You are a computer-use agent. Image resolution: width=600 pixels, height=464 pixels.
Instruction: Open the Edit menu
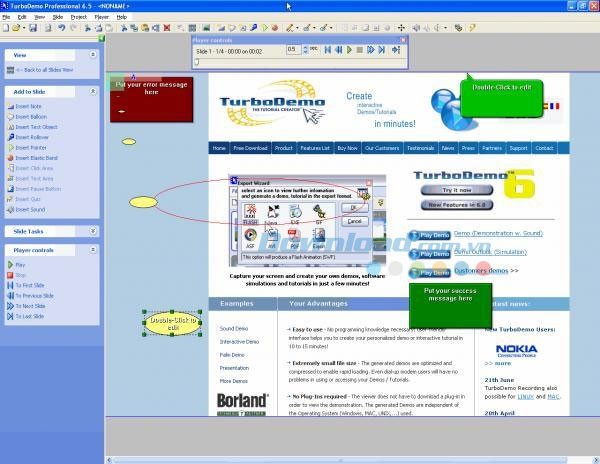[x=22, y=17]
